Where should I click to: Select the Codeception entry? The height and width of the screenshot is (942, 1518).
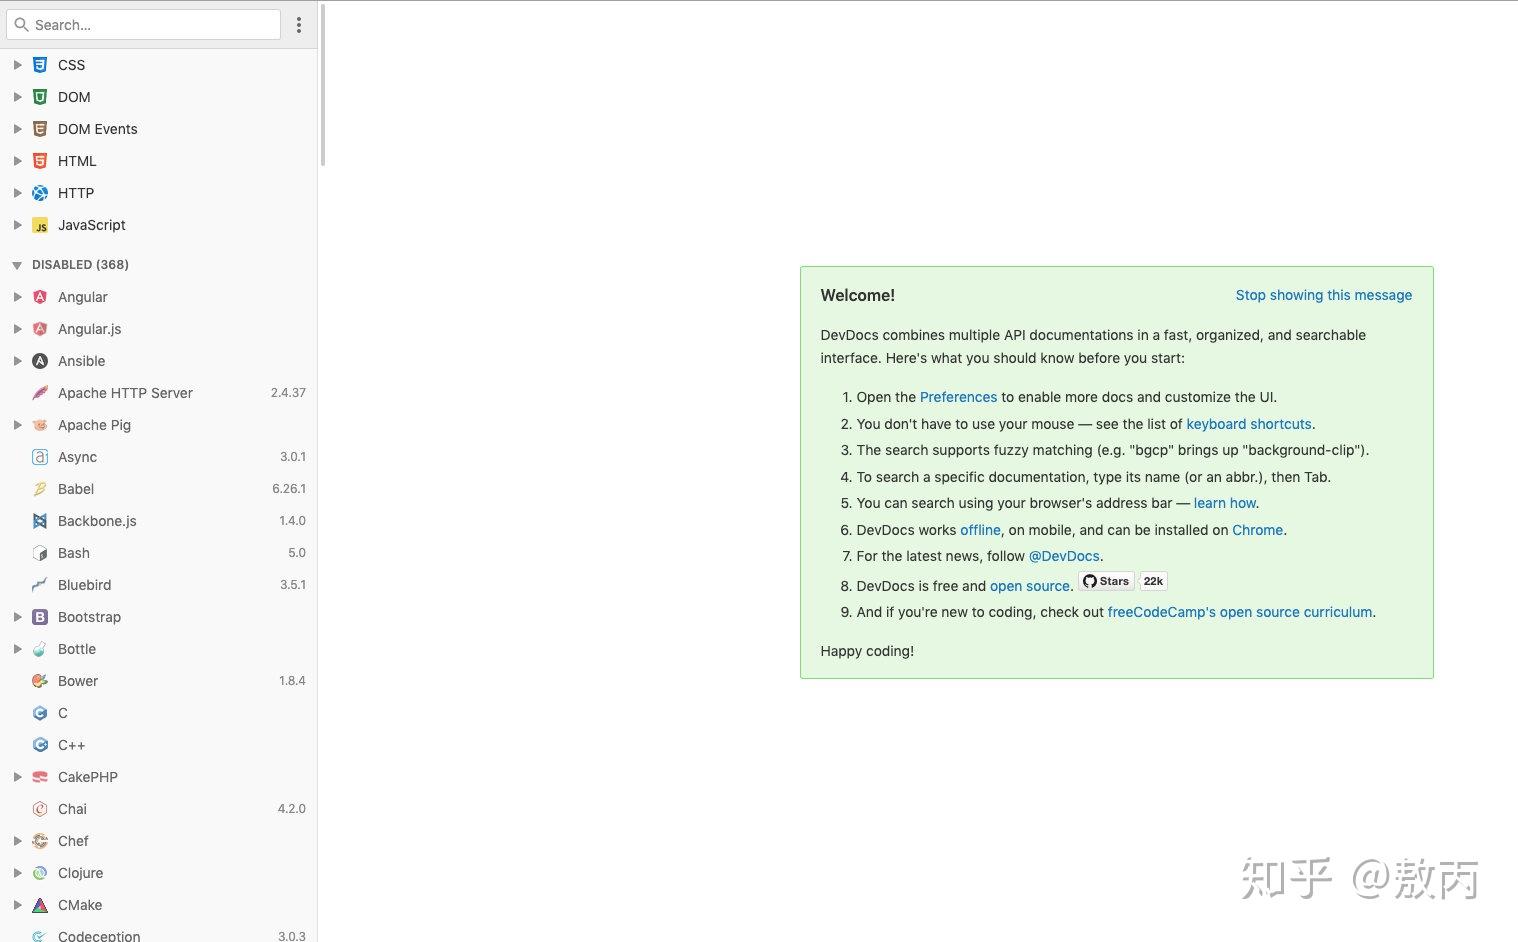[159, 934]
